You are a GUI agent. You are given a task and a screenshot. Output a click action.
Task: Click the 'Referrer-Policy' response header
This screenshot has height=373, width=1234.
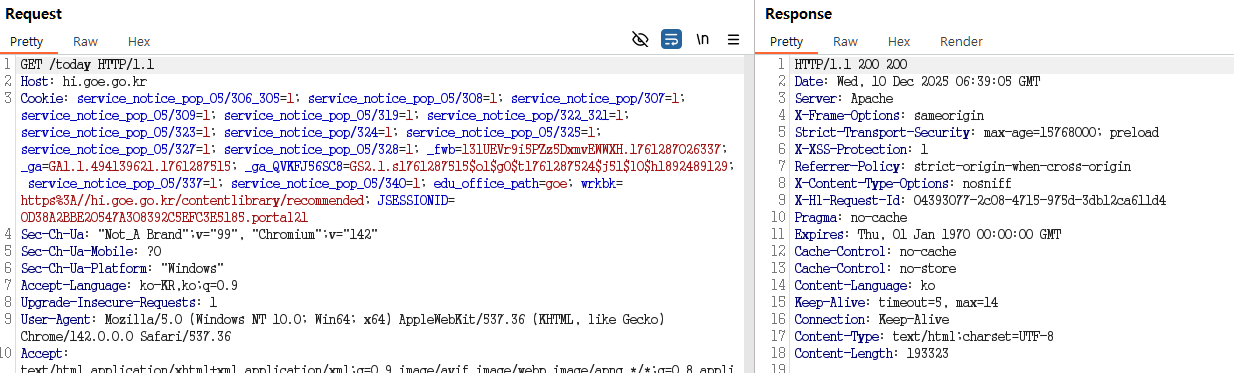coord(962,167)
